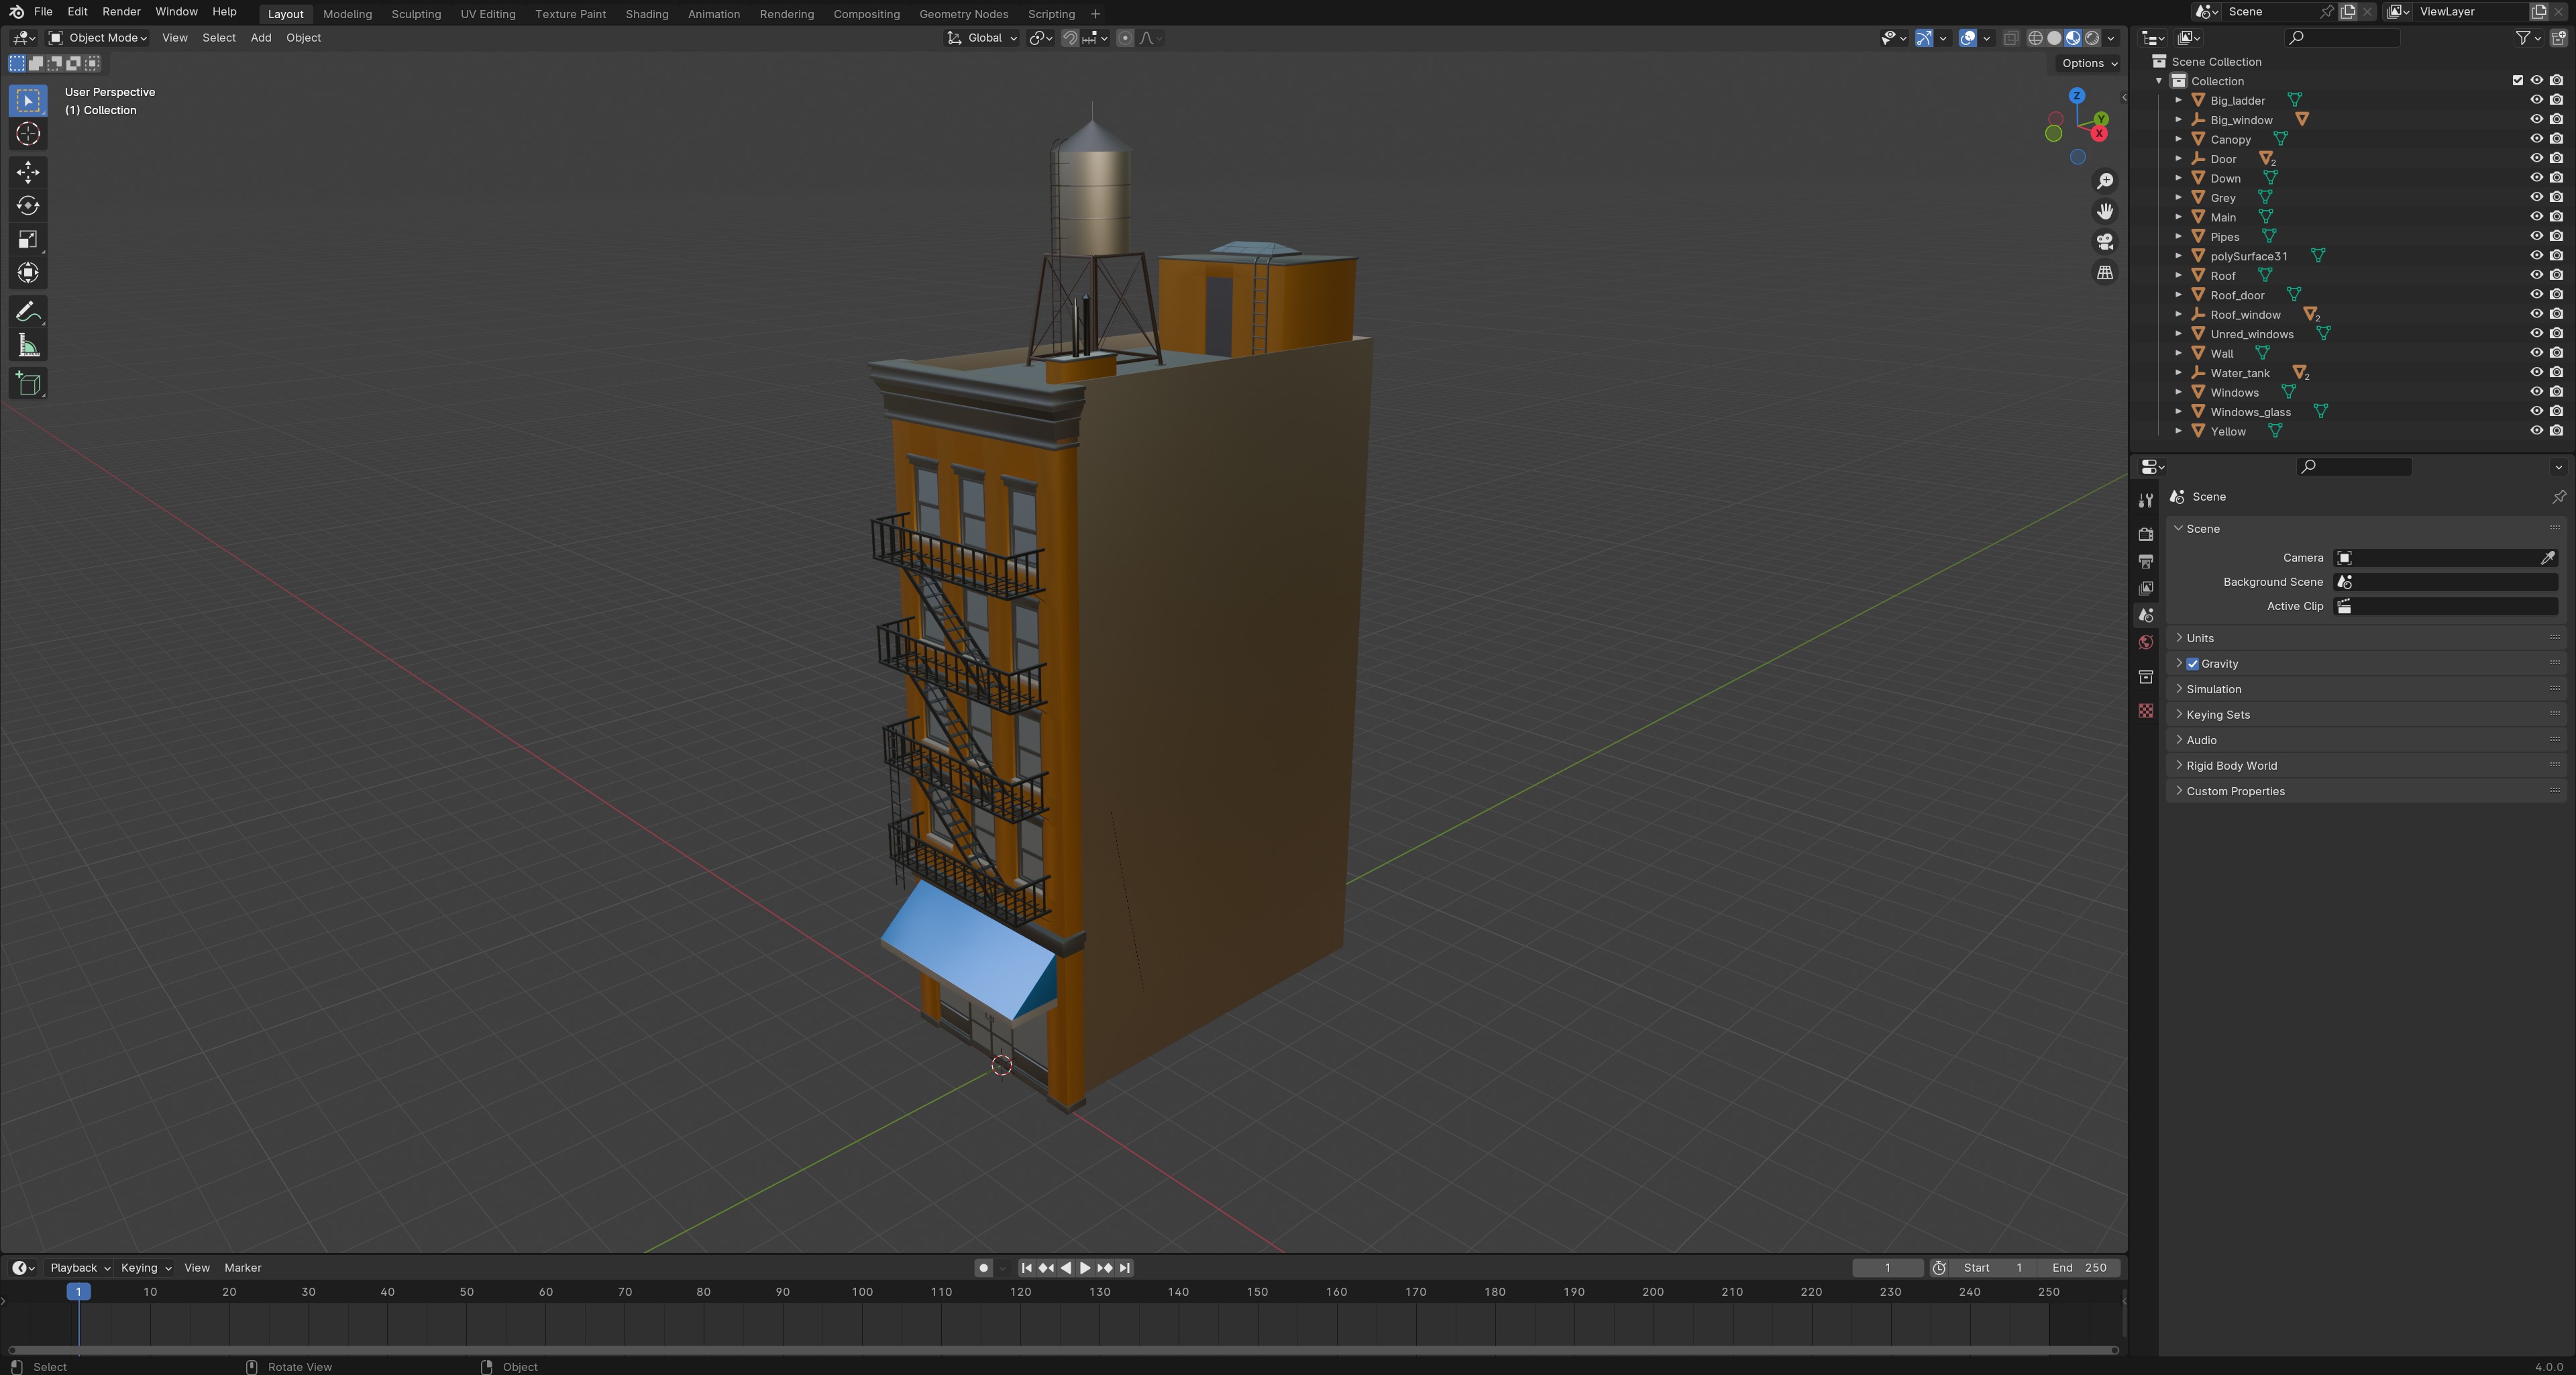Jump to the last frame
This screenshot has width=2576, height=1375.
click(1125, 1267)
